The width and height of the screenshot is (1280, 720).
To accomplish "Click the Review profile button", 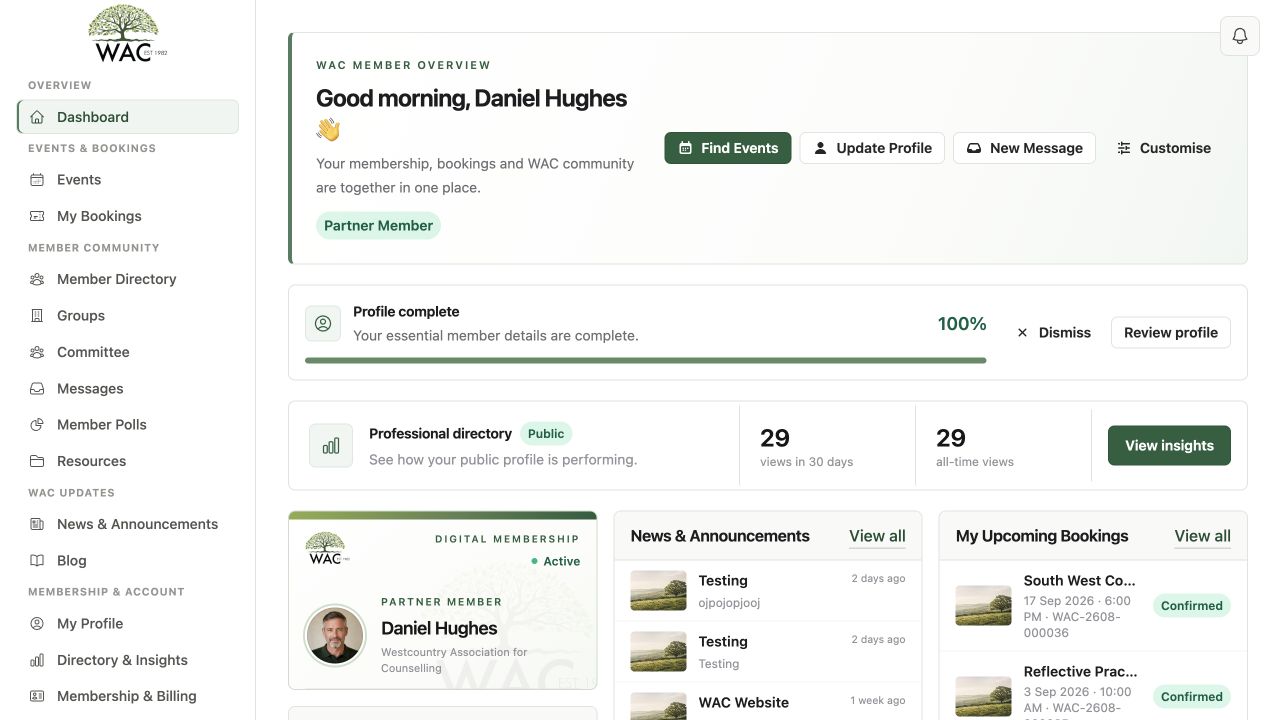I will (x=1171, y=333).
